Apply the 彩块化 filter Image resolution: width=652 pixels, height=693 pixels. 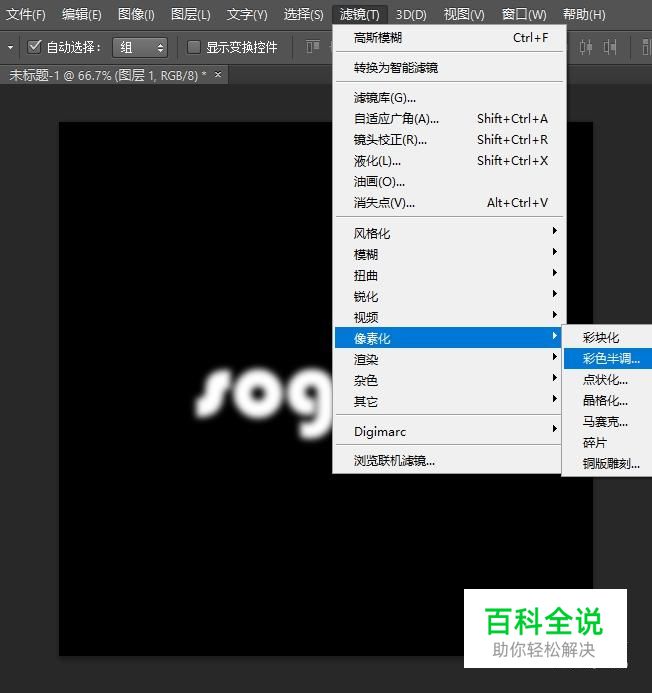608,338
